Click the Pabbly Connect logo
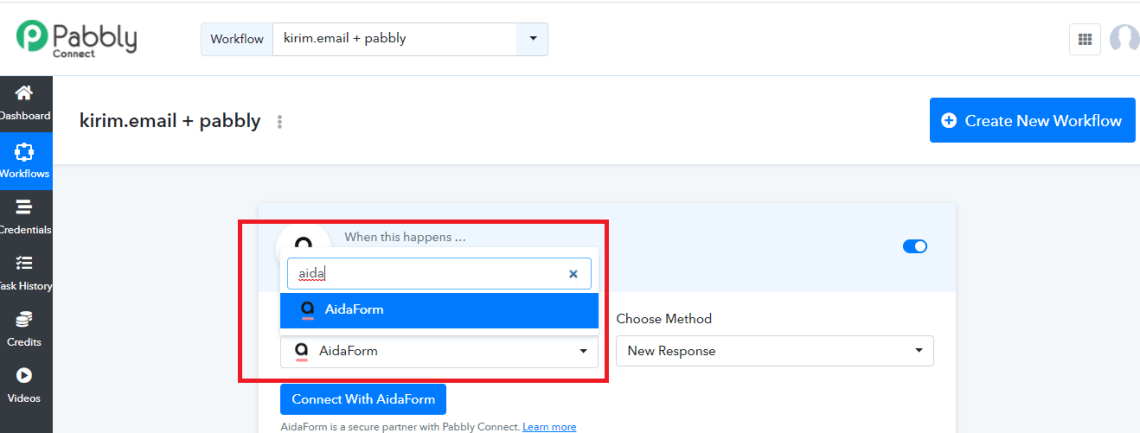The image size is (1140, 433). tap(76, 39)
